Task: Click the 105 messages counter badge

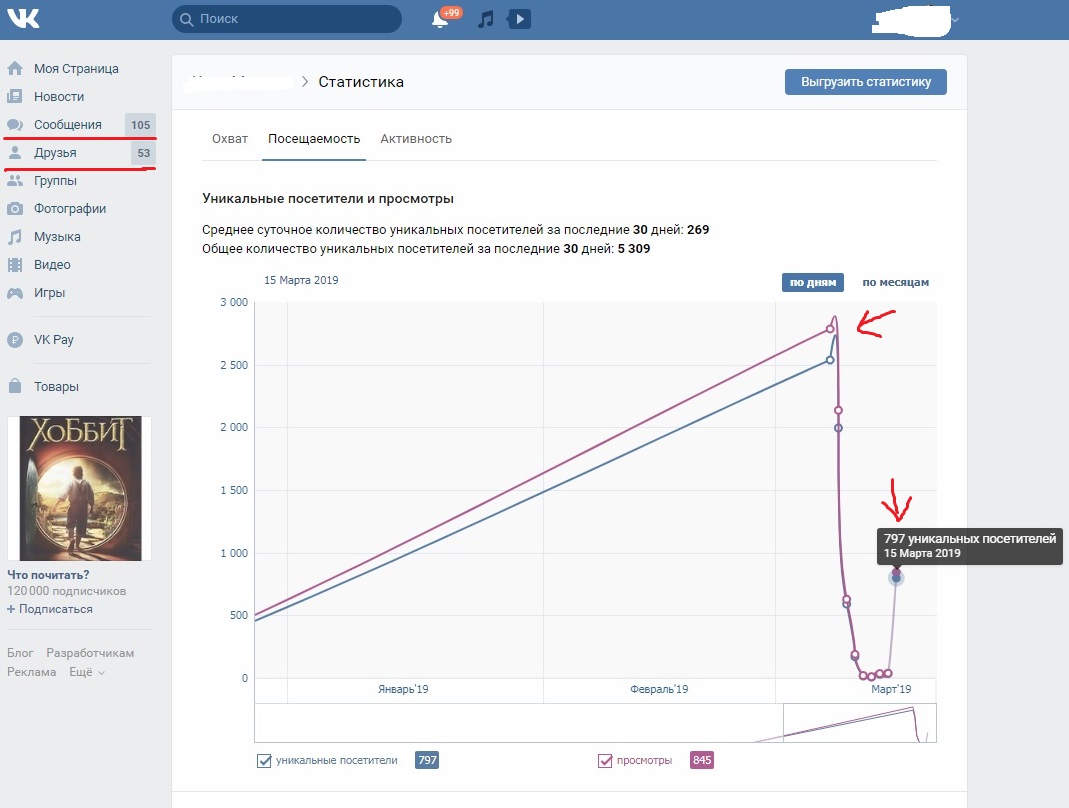Action: tap(140, 125)
